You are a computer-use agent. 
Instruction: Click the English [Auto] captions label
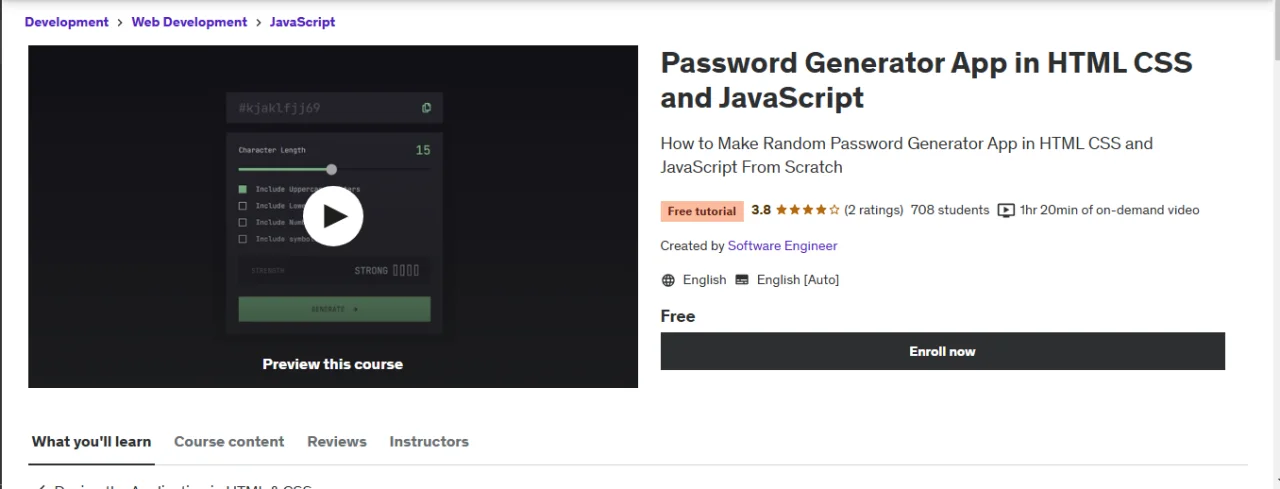(x=798, y=280)
